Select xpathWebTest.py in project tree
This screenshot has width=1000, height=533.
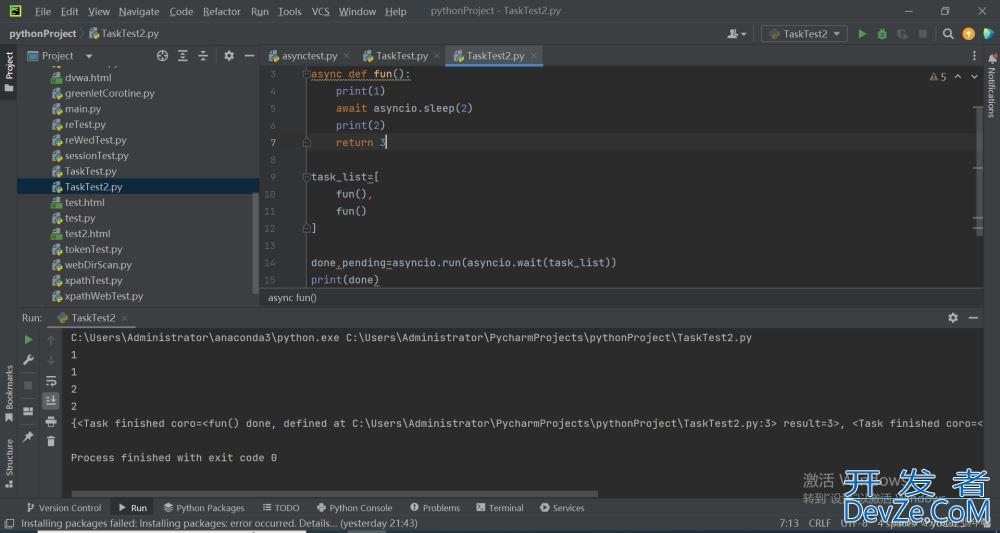(x=104, y=296)
